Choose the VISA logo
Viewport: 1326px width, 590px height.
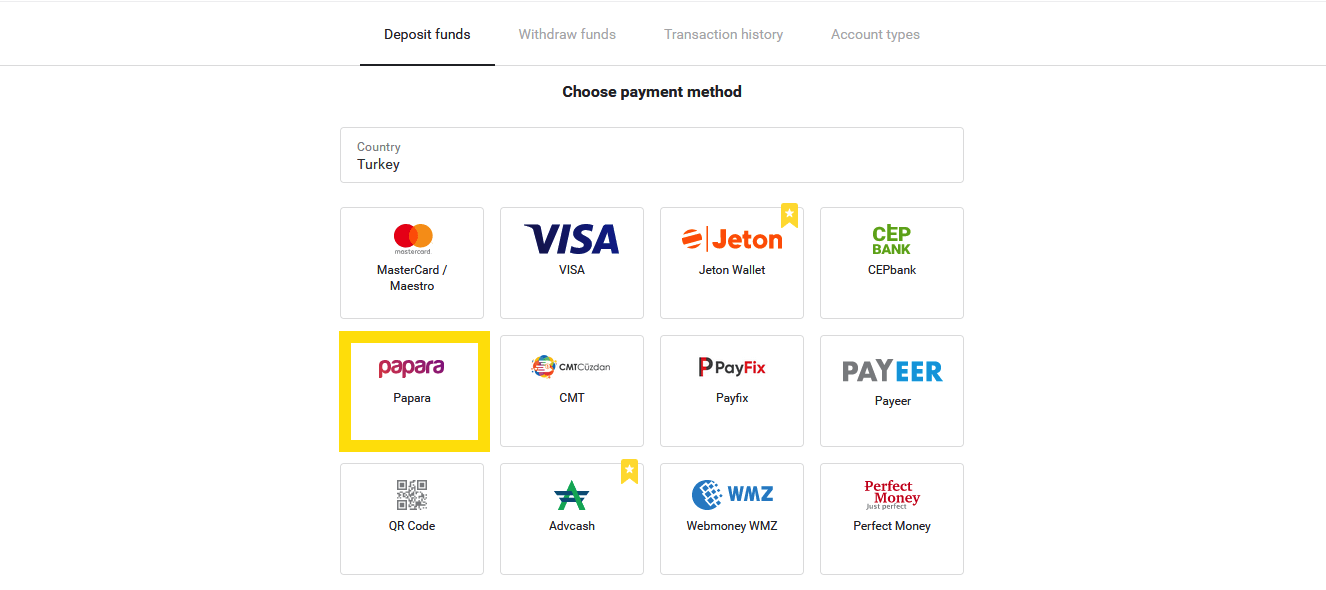point(572,239)
